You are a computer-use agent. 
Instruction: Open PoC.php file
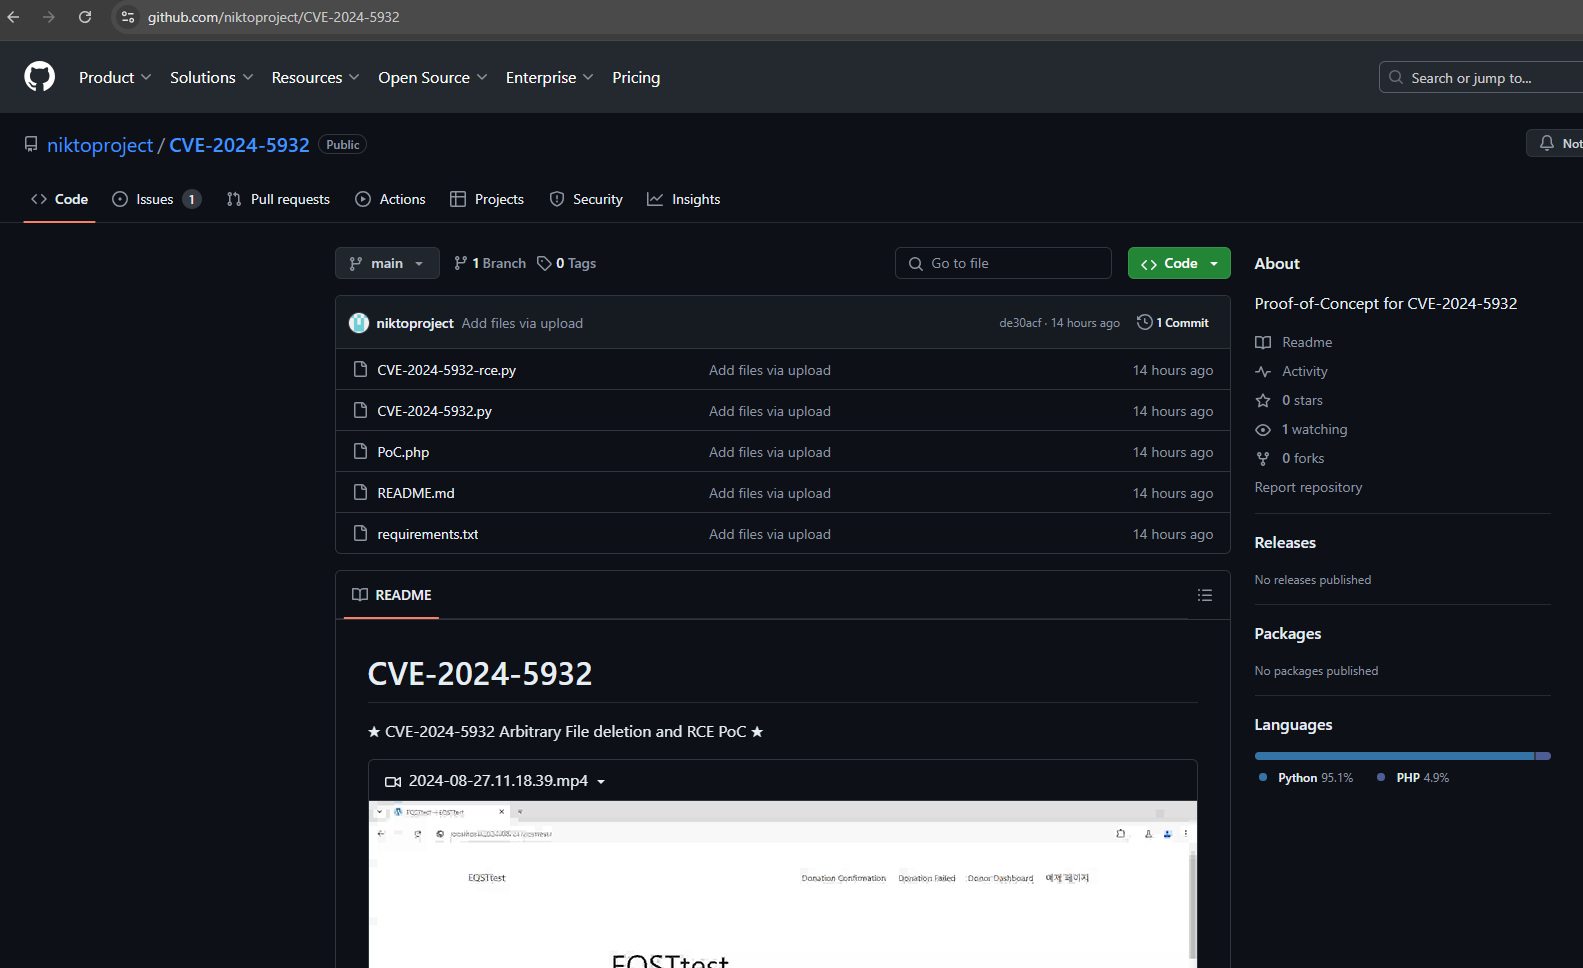(x=403, y=452)
